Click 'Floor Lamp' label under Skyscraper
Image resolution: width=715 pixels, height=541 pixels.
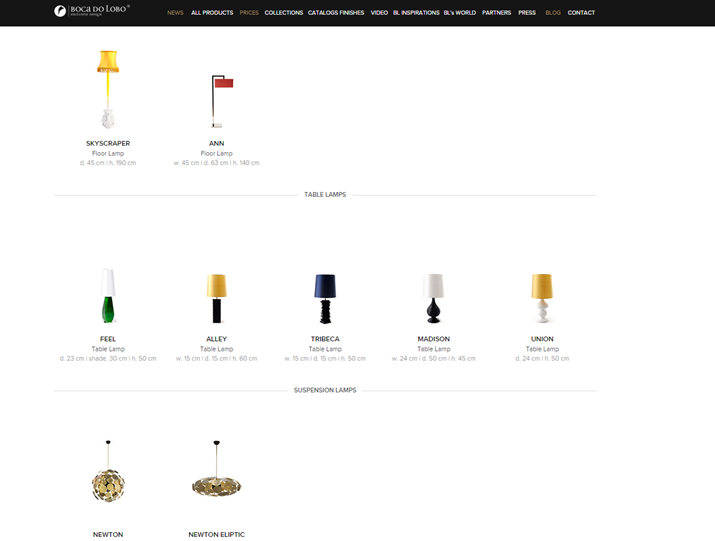coord(108,154)
